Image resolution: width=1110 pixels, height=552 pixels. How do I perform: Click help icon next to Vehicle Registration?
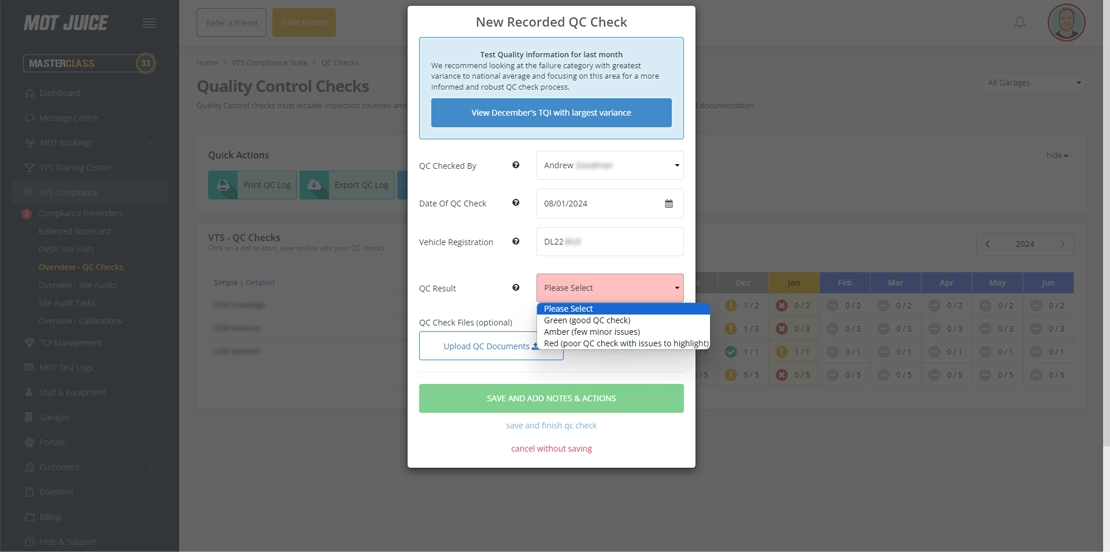pos(515,241)
